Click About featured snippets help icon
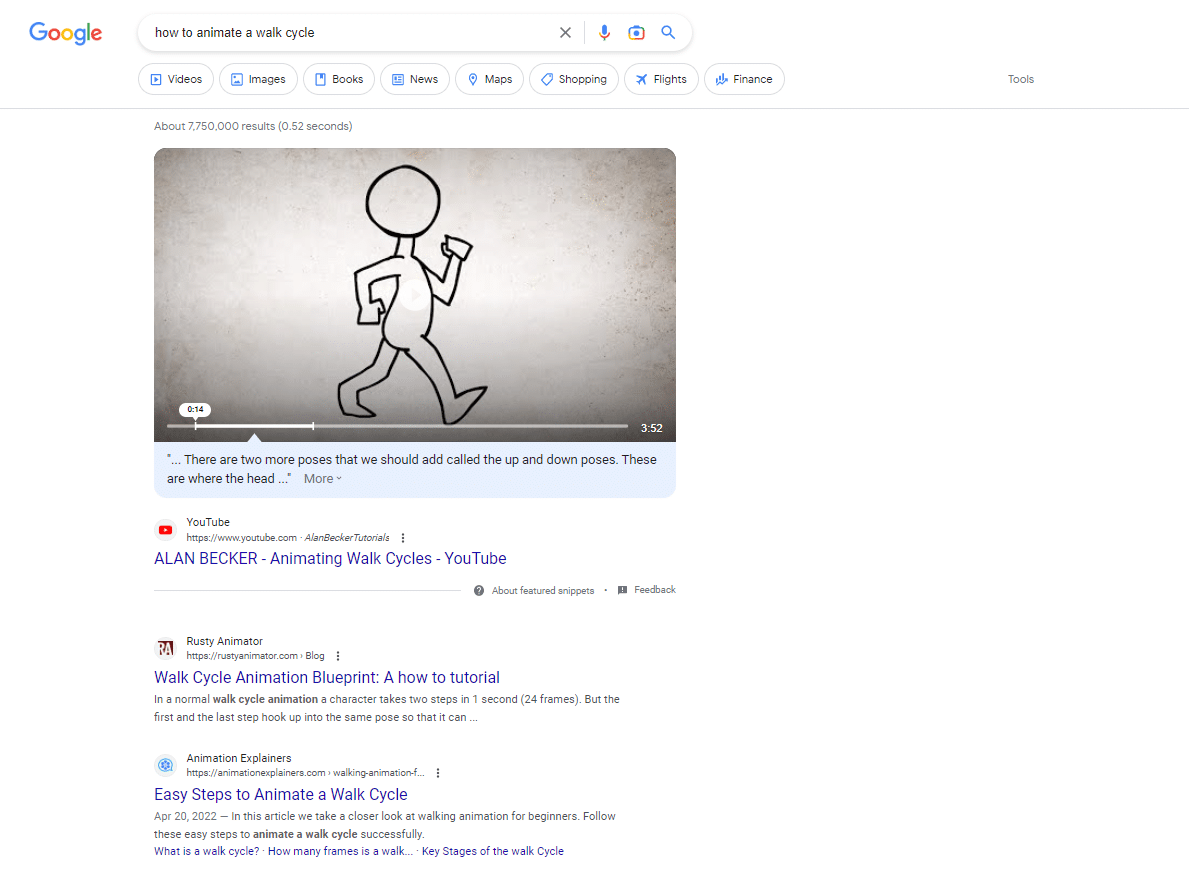The image size is (1189, 892). [479, 590]
